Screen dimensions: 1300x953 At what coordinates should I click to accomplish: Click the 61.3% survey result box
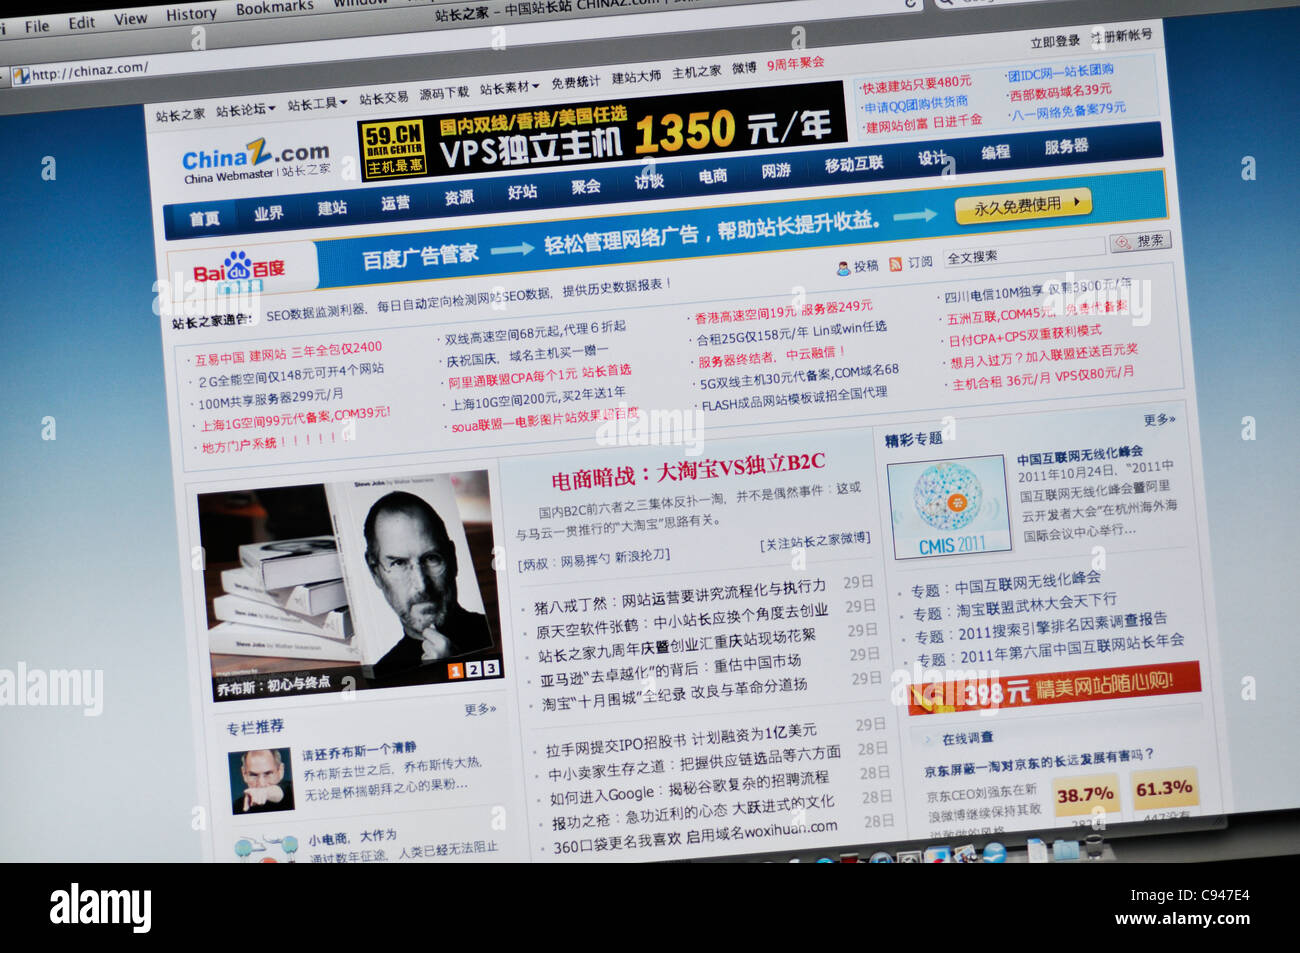pyautogui.click(x=1163, y=790)
